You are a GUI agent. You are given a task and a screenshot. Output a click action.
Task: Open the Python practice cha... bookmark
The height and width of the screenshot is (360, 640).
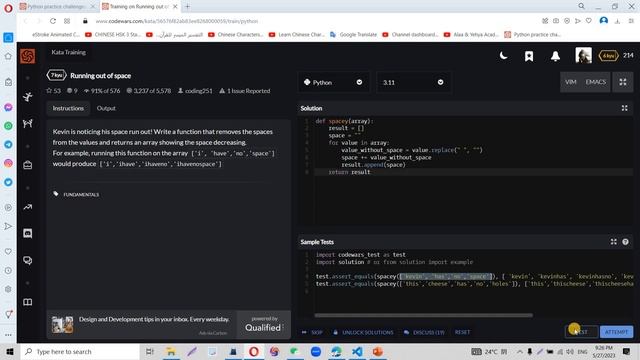pyautogui.click(x=533, y=35)
